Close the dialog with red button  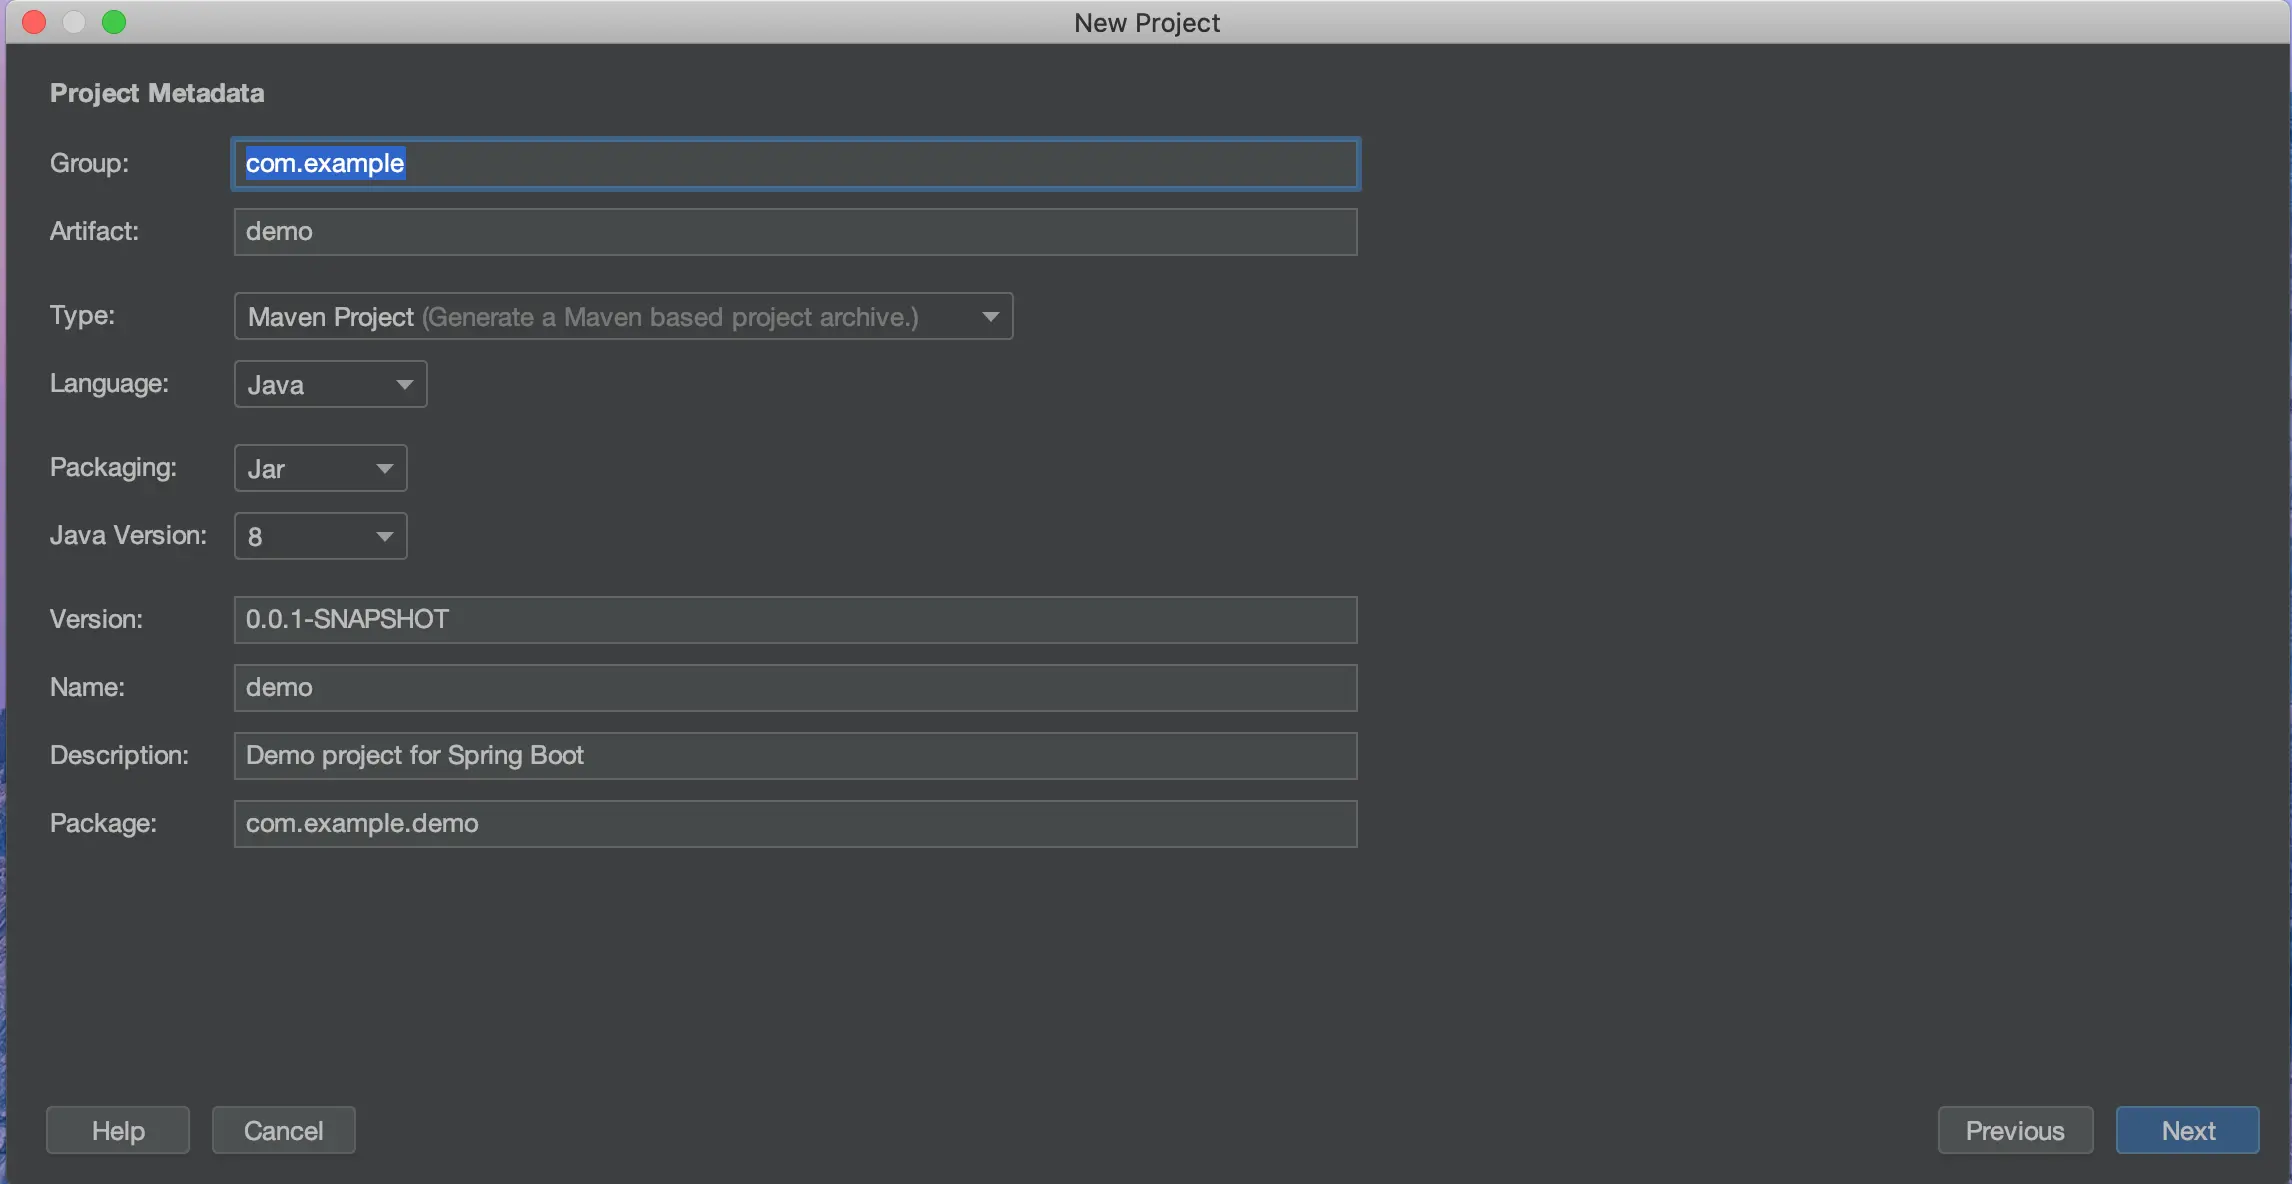pos(34,22)
